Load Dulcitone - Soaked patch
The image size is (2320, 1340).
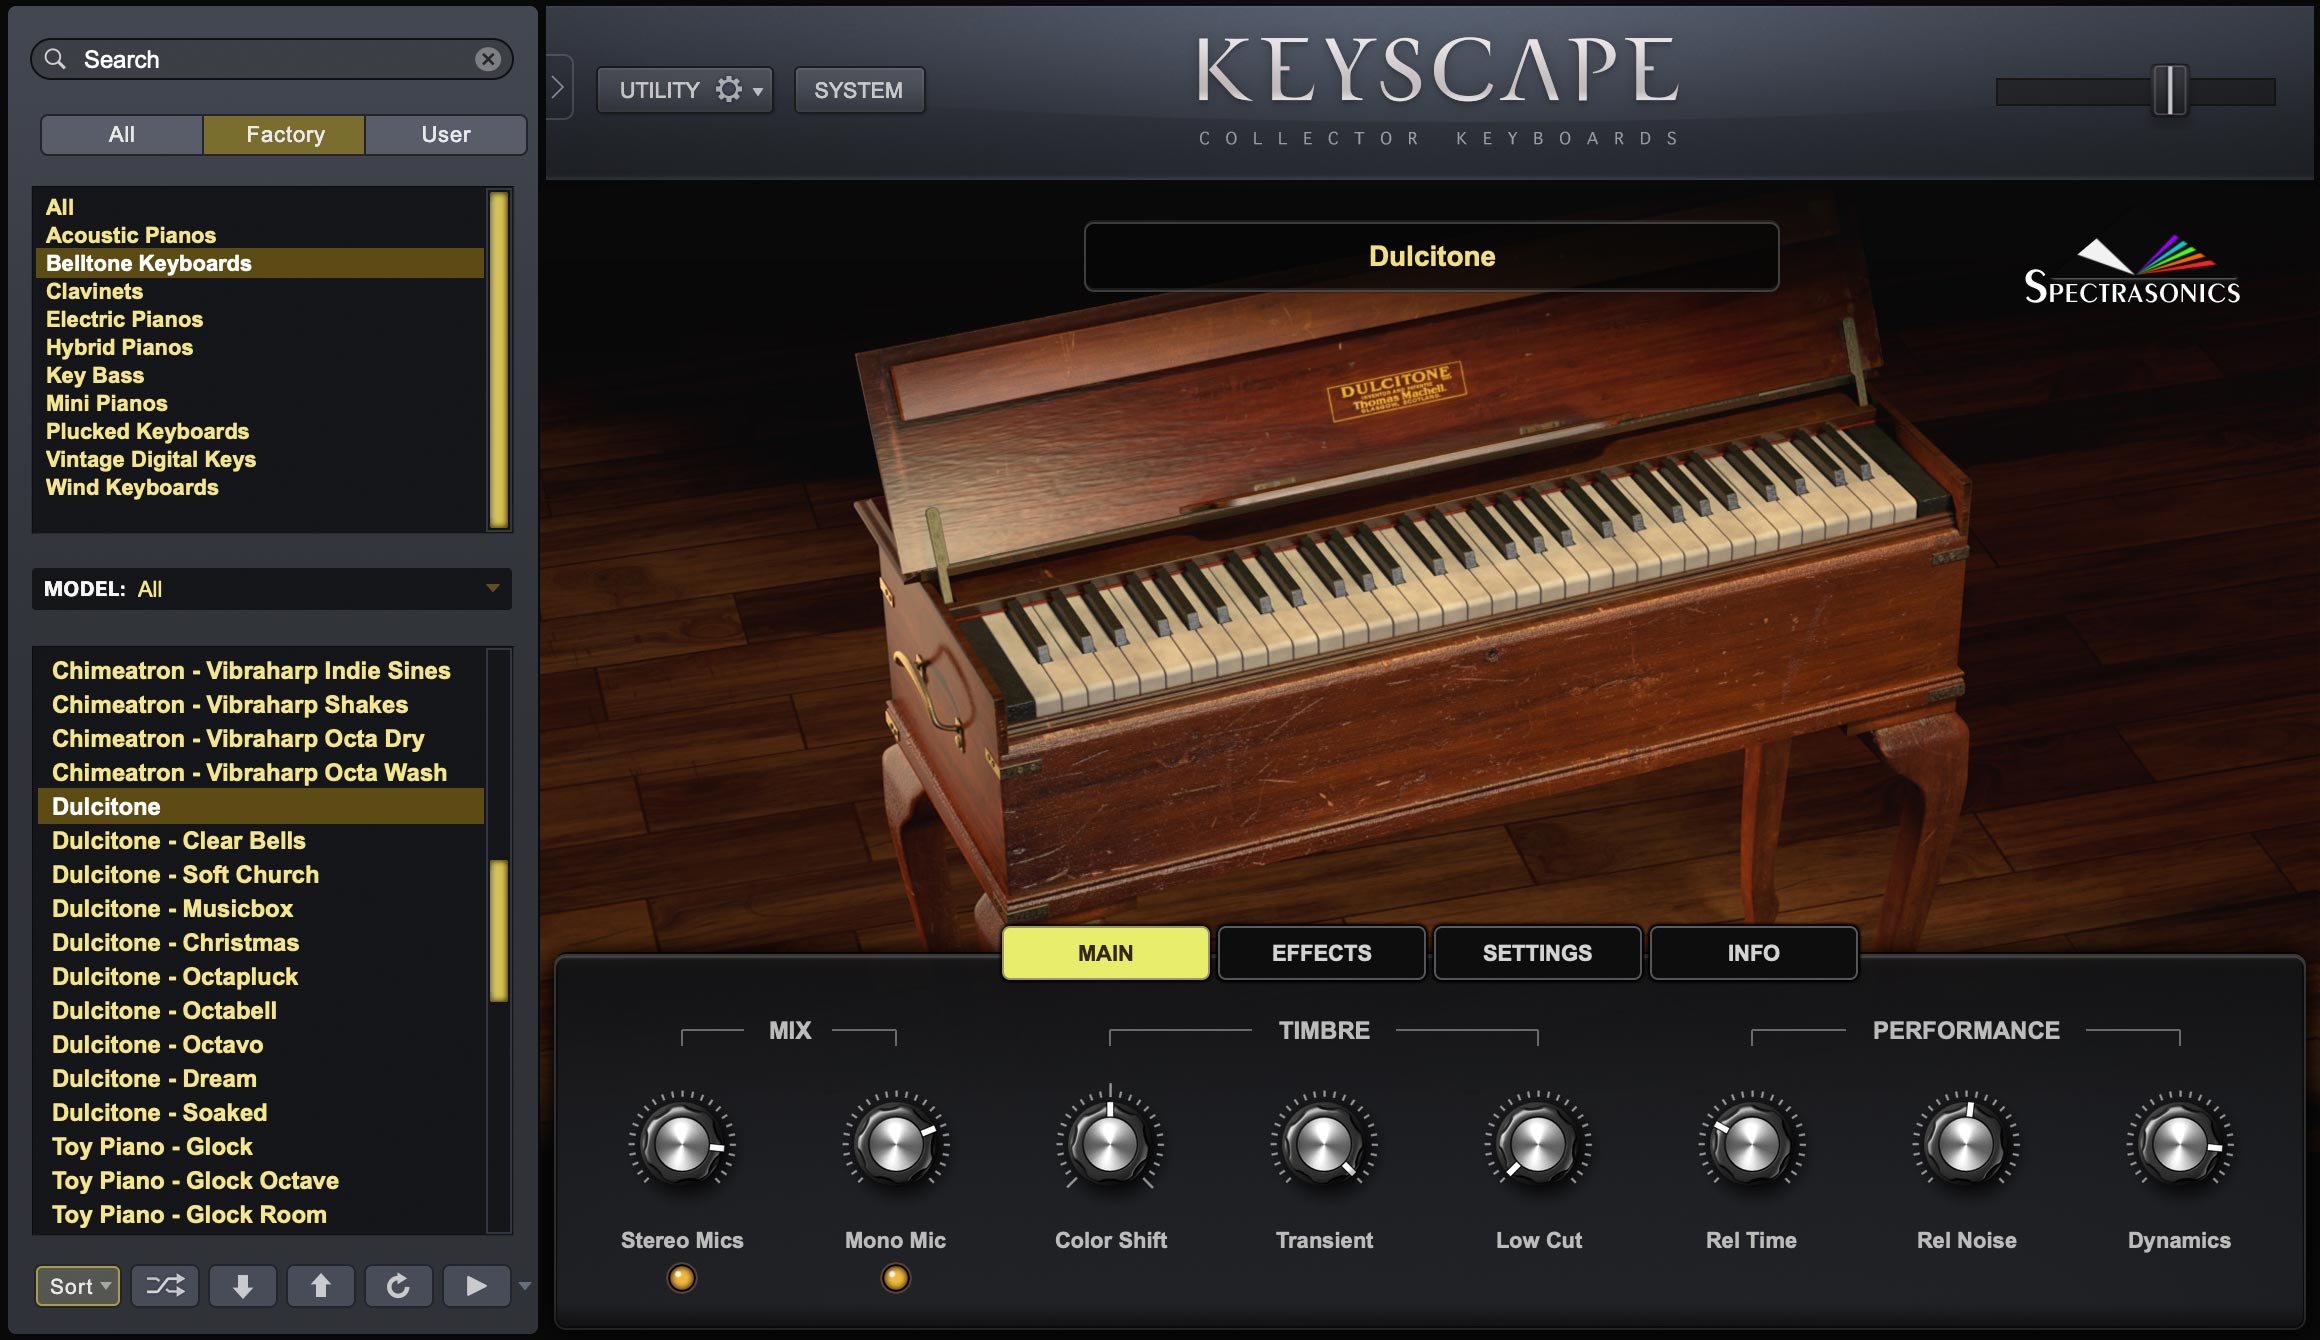tap(261, 1112)
